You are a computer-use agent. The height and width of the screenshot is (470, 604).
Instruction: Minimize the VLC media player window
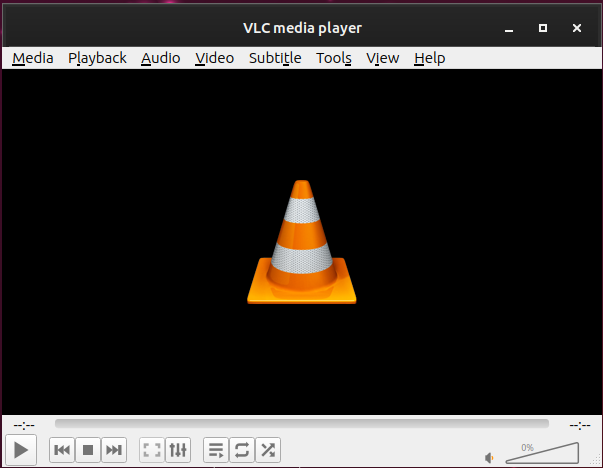coord(509,28)
